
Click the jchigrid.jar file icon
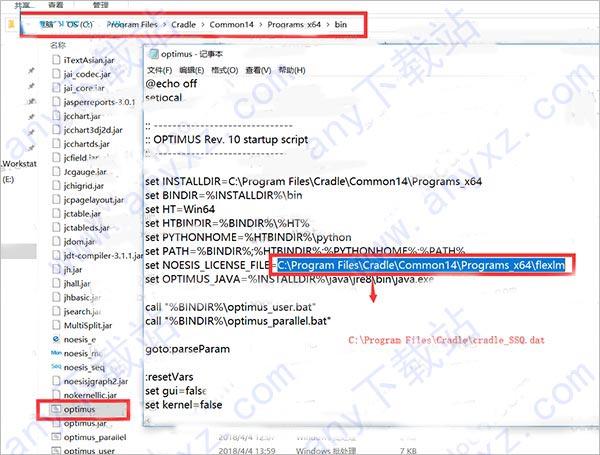point(56,186)
